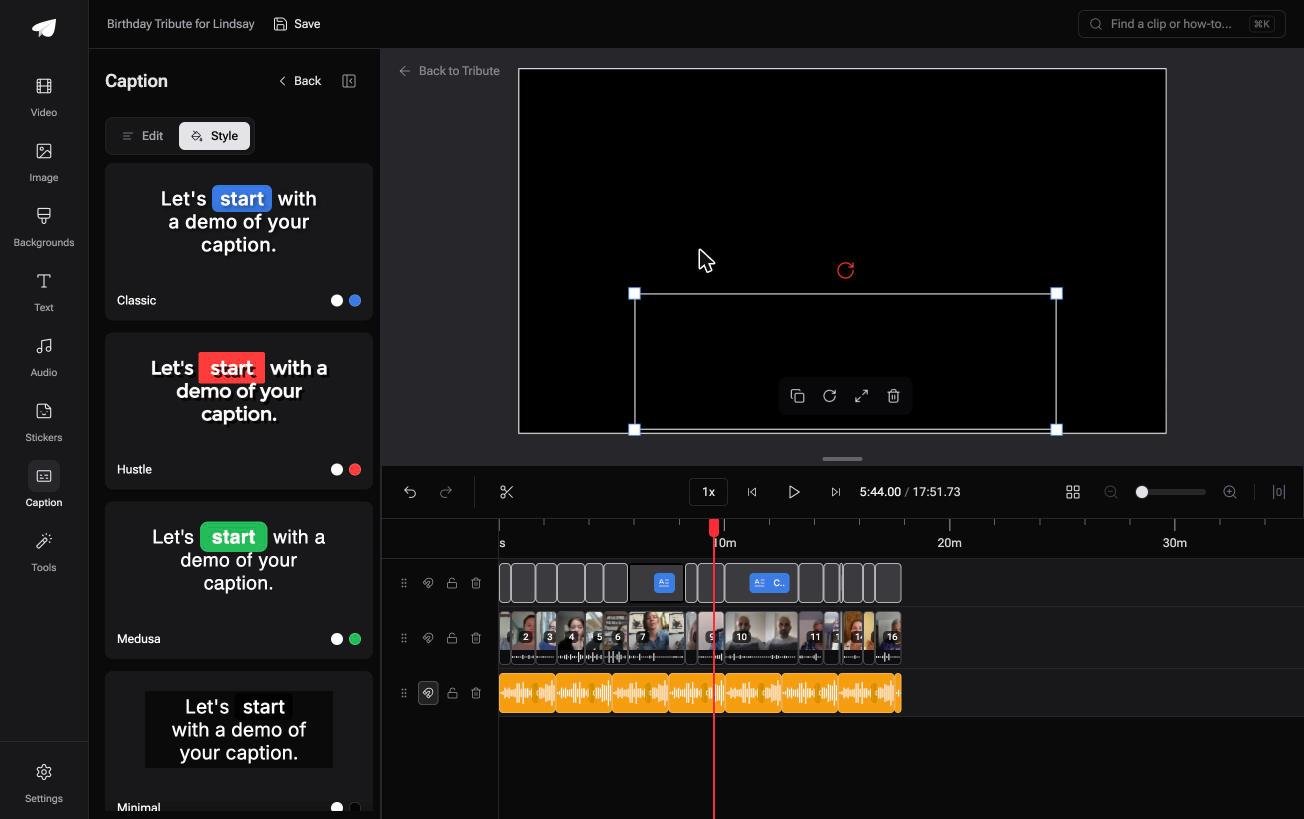The height and width of the screenshot is (819, 1304).
Task: Redo the last action
Action: [x=446, y=492]
